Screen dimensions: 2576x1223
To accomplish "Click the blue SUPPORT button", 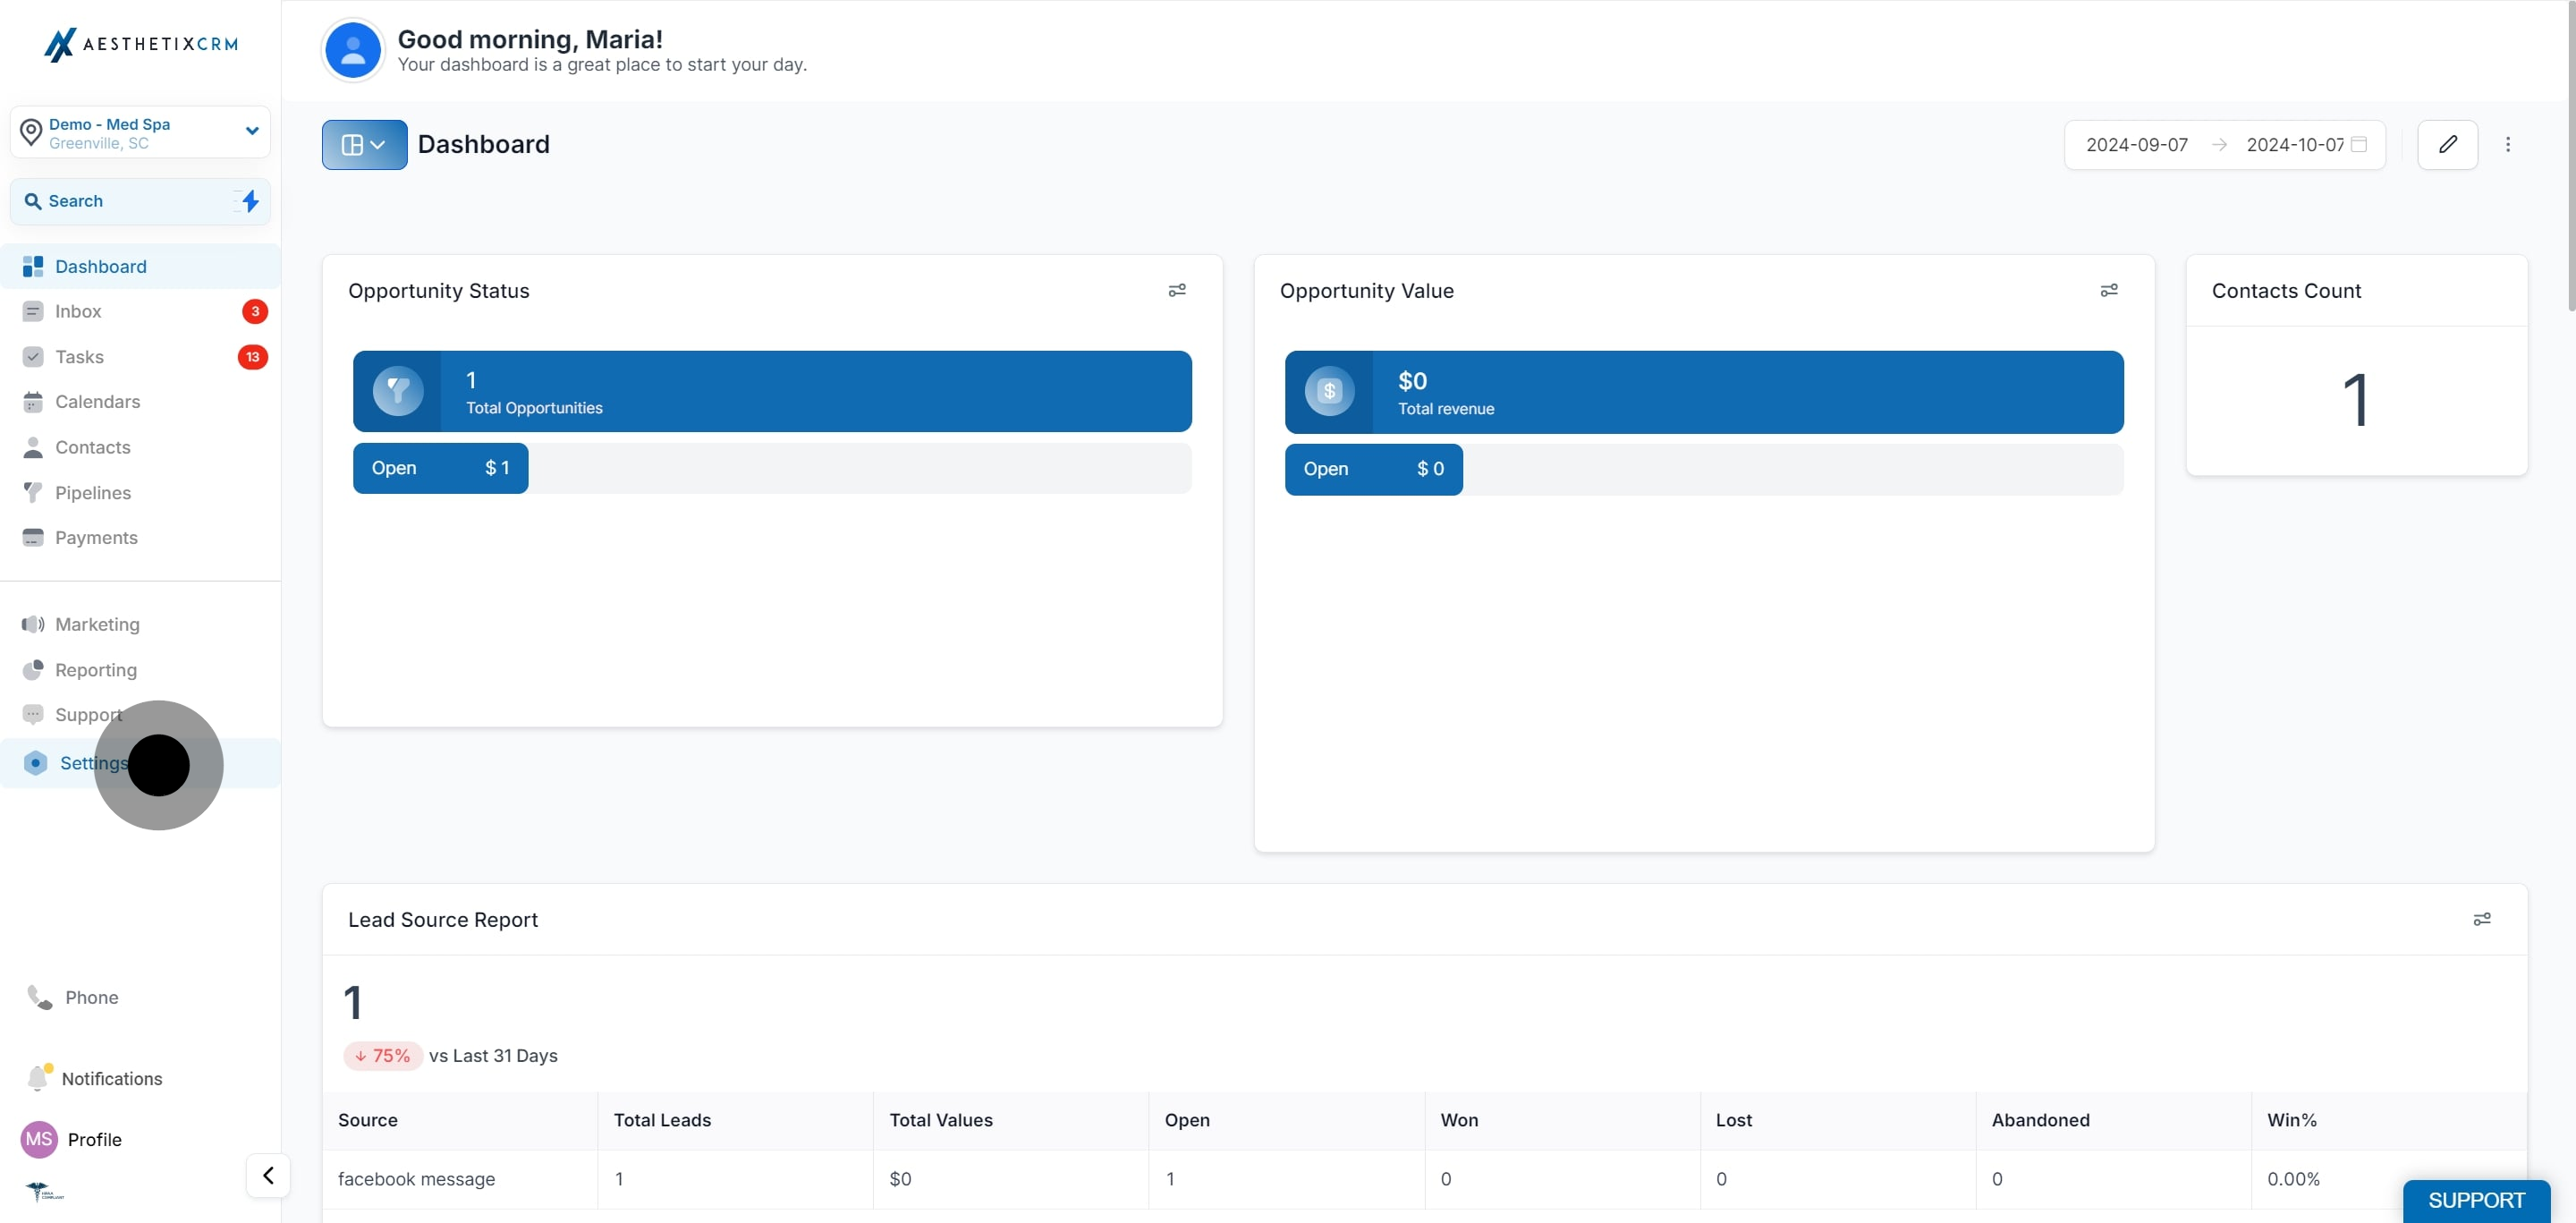I will [2476, 1200].
